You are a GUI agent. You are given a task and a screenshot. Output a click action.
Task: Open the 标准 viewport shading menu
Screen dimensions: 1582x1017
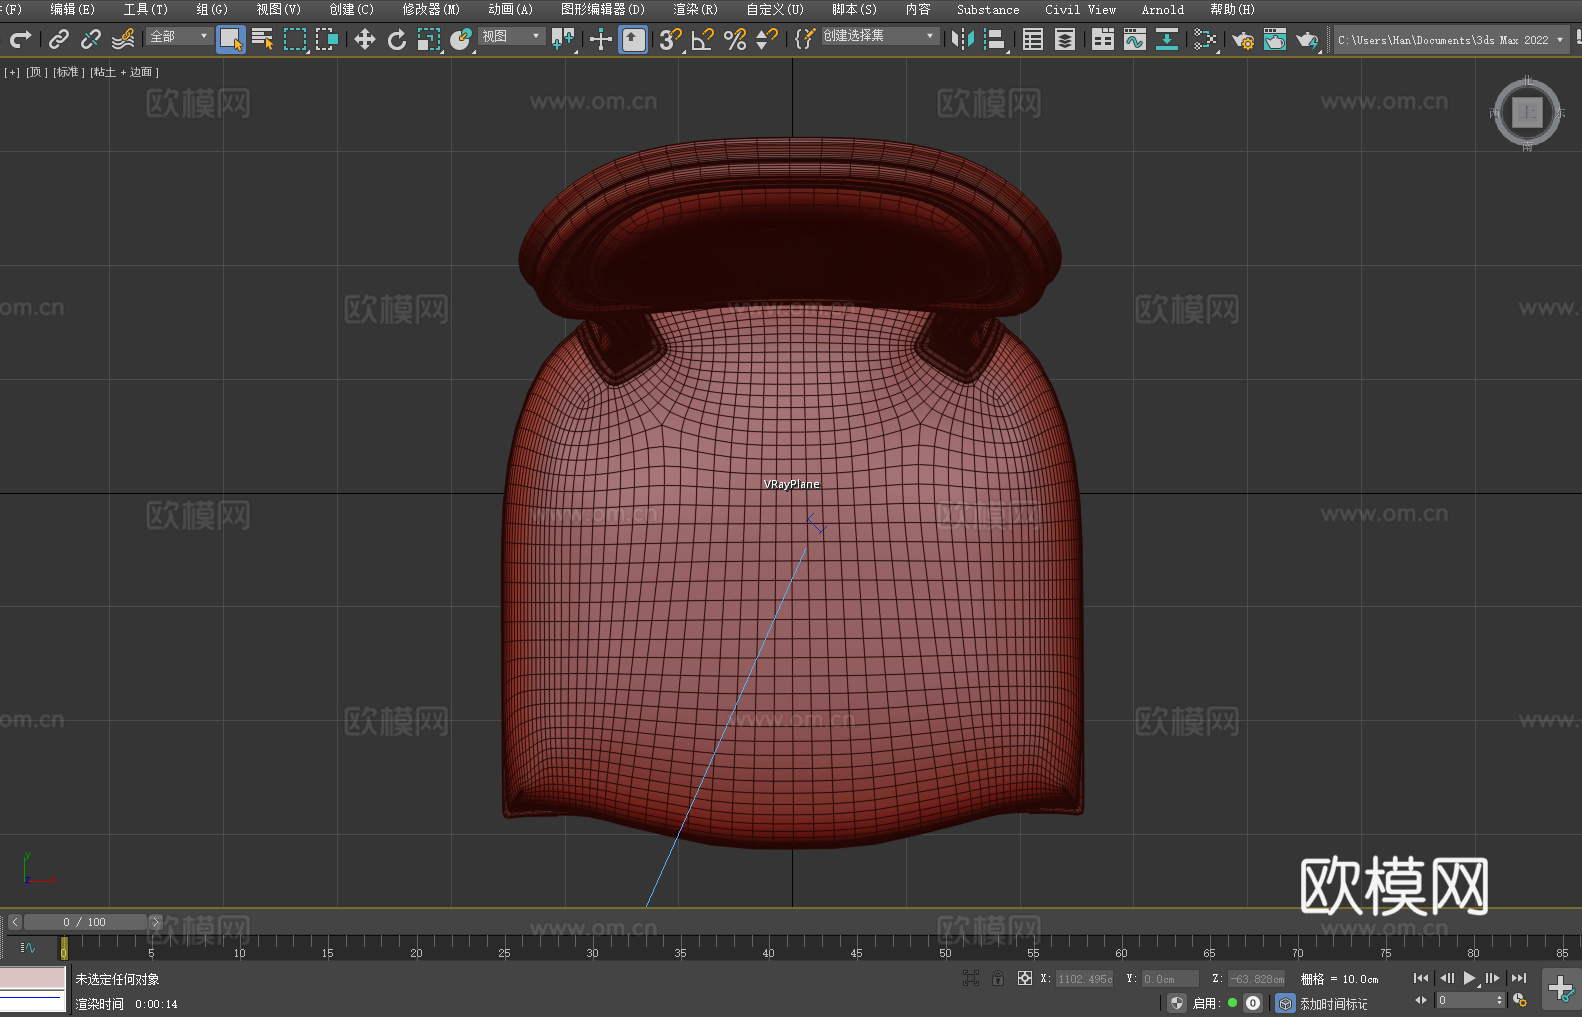[68, 72]
